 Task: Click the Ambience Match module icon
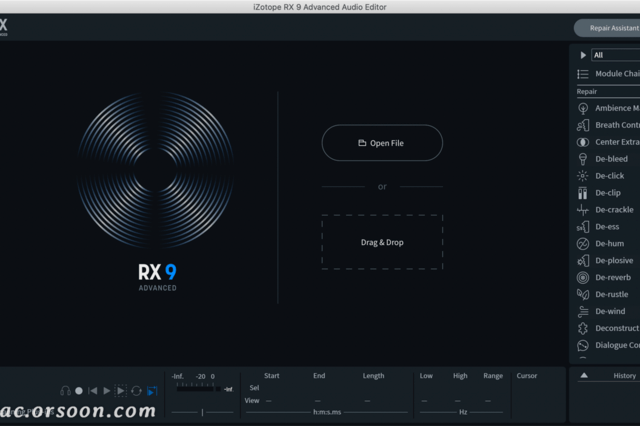click(583, 108)
